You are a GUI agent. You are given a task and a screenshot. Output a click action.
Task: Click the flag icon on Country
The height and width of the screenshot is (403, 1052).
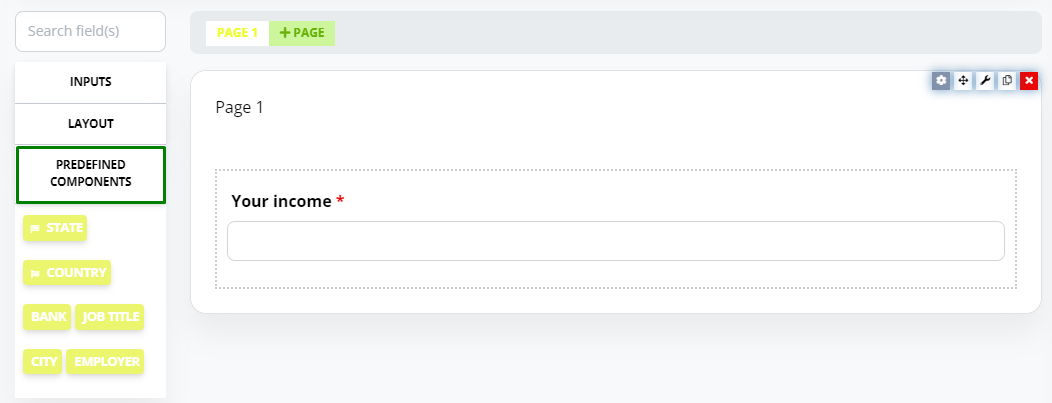36,274
